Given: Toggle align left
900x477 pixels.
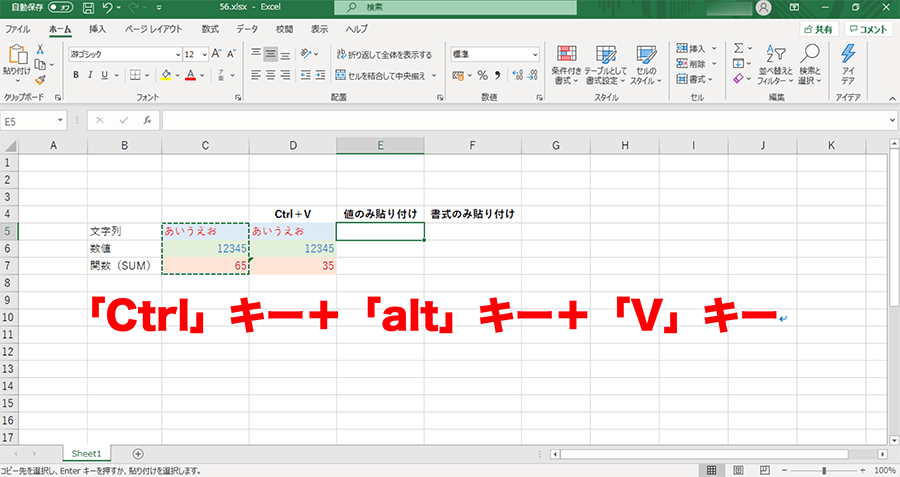Looking at the screenshot, I should point(256,75).
